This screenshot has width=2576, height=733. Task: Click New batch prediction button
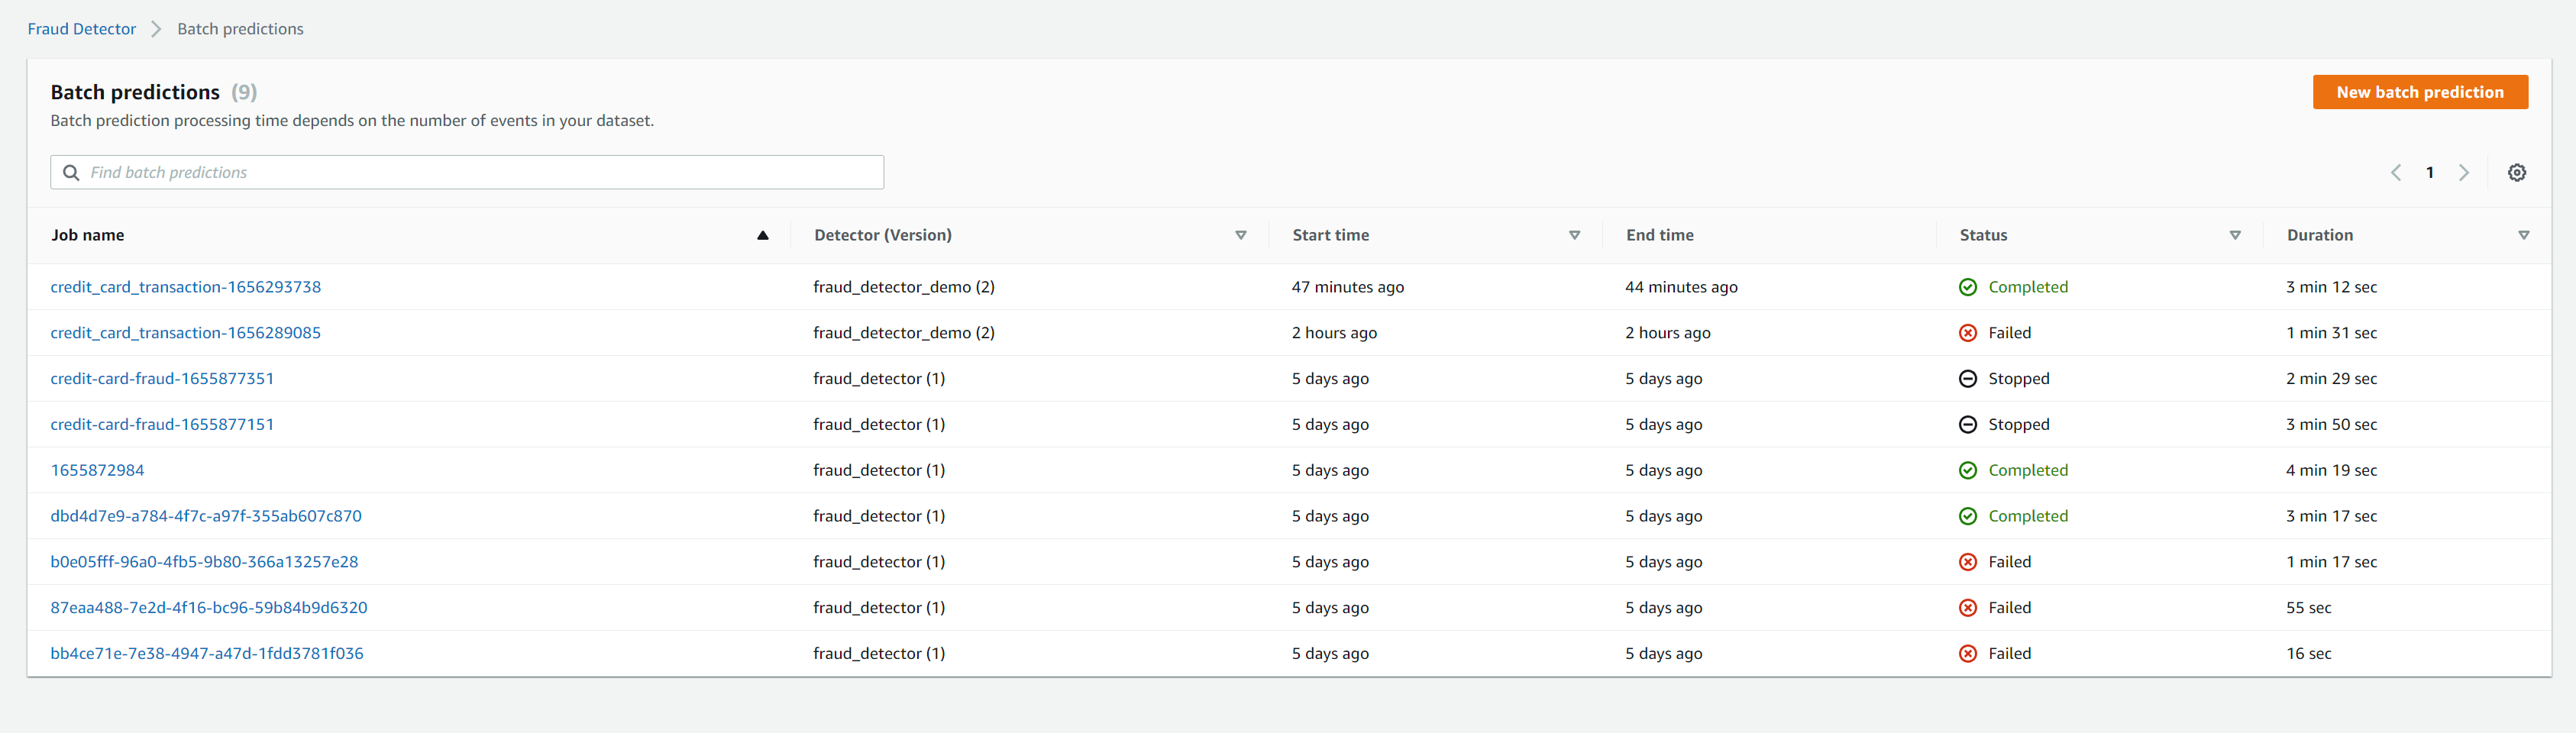click(x=2419, y=92)
